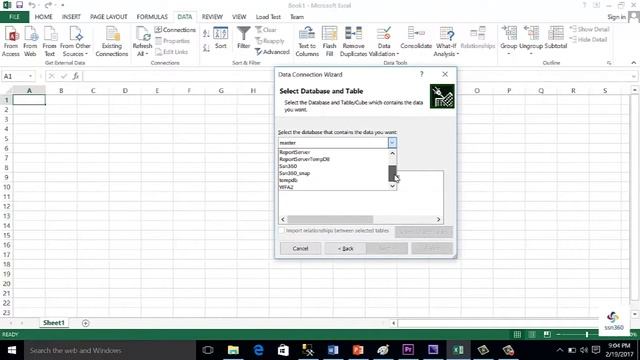Open the FILE tab
The height and width of the screenshot is (360, 640).
click(14, 17)
